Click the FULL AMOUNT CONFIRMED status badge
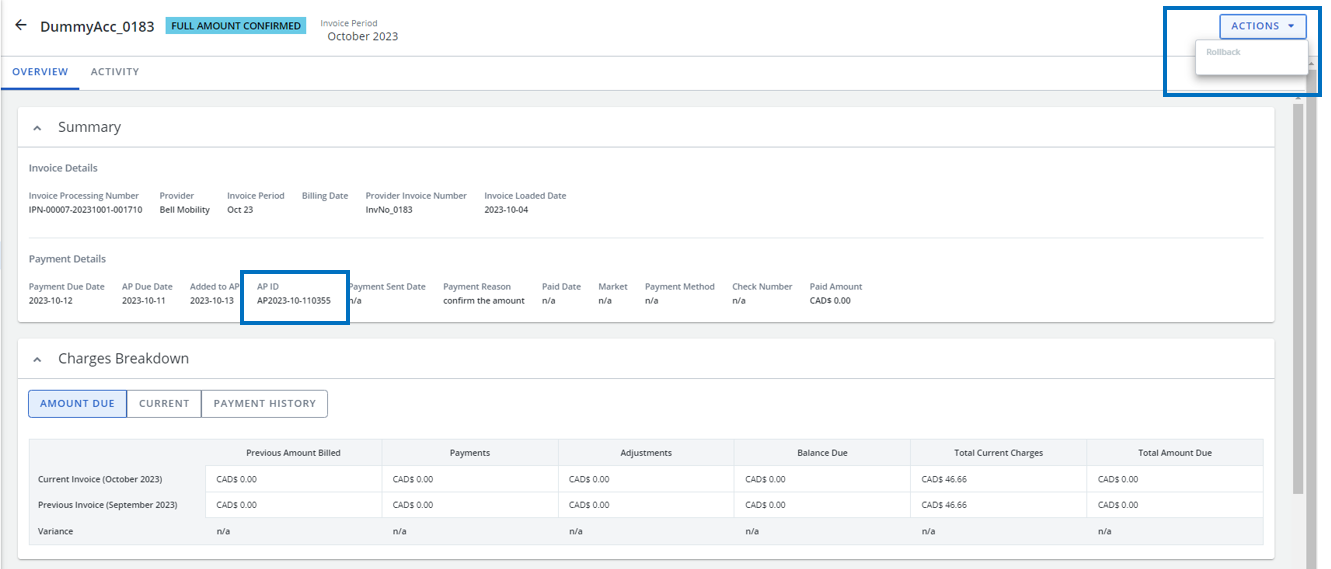Image resolution: width=1331 pixels, height=569 pixels. [x=236, y=26]
